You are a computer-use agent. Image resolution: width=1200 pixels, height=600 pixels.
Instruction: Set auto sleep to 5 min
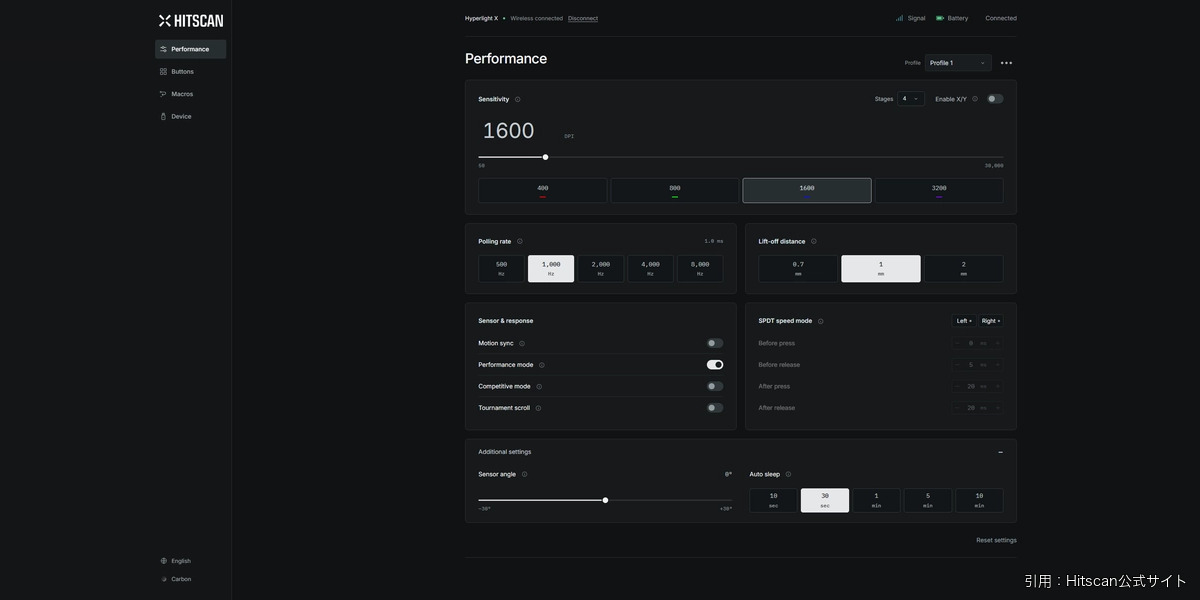928,500
